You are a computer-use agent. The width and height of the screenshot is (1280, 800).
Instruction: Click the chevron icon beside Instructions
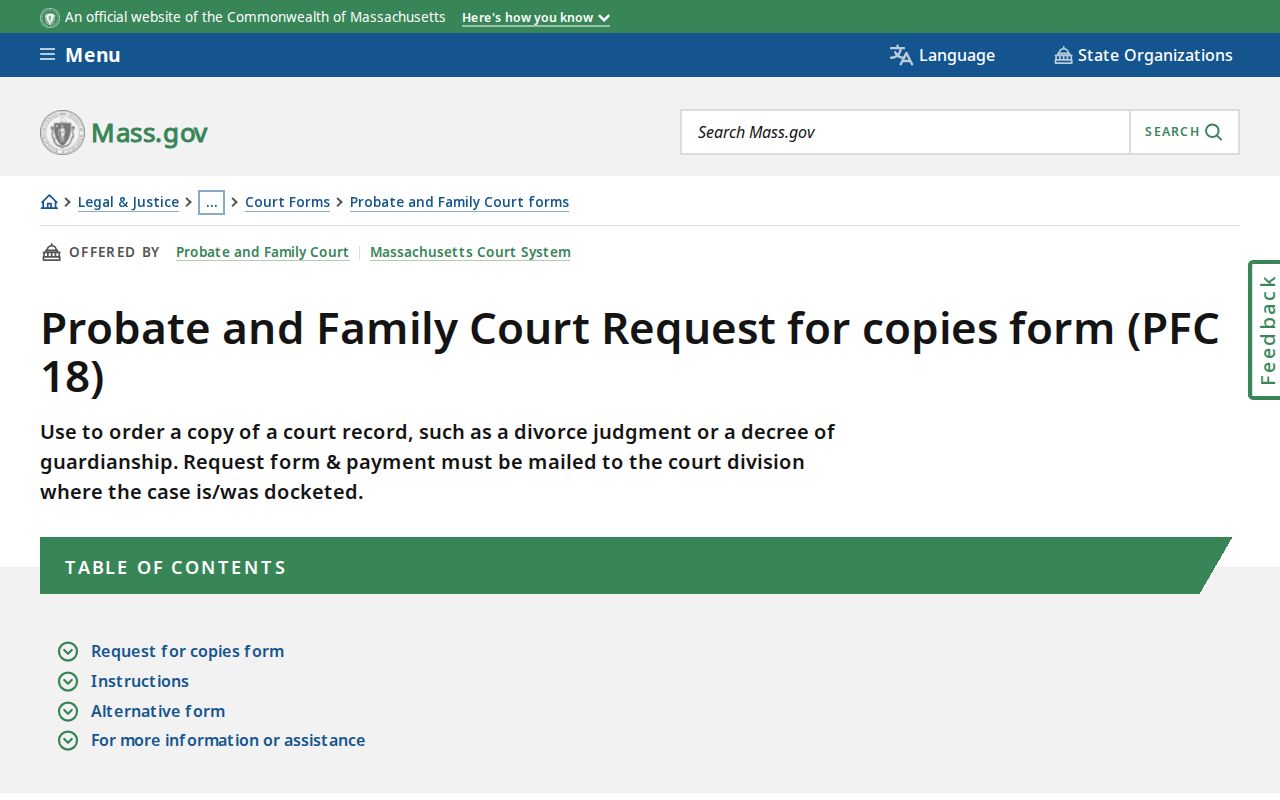68,682
